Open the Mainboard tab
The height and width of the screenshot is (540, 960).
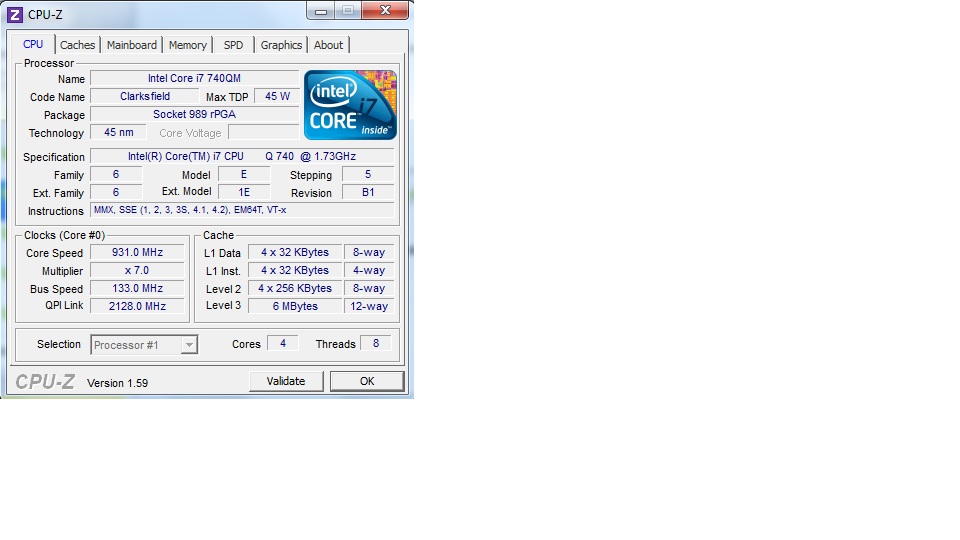click(x=132, y=45)
